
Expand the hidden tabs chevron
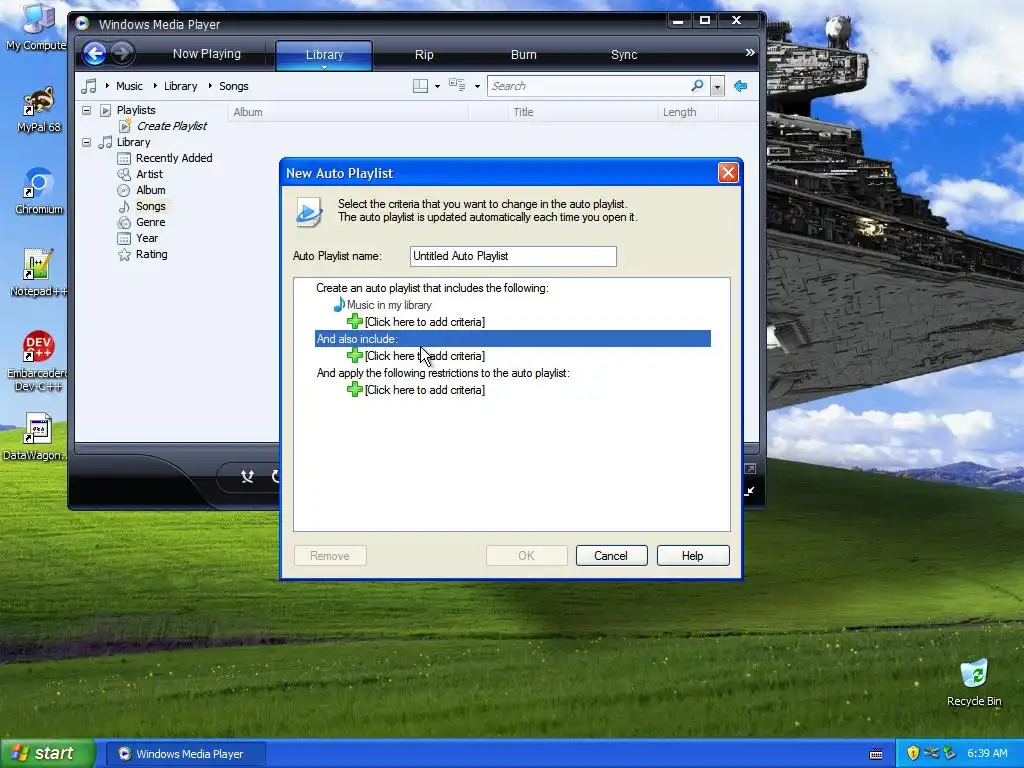click(x=750, y=53)
